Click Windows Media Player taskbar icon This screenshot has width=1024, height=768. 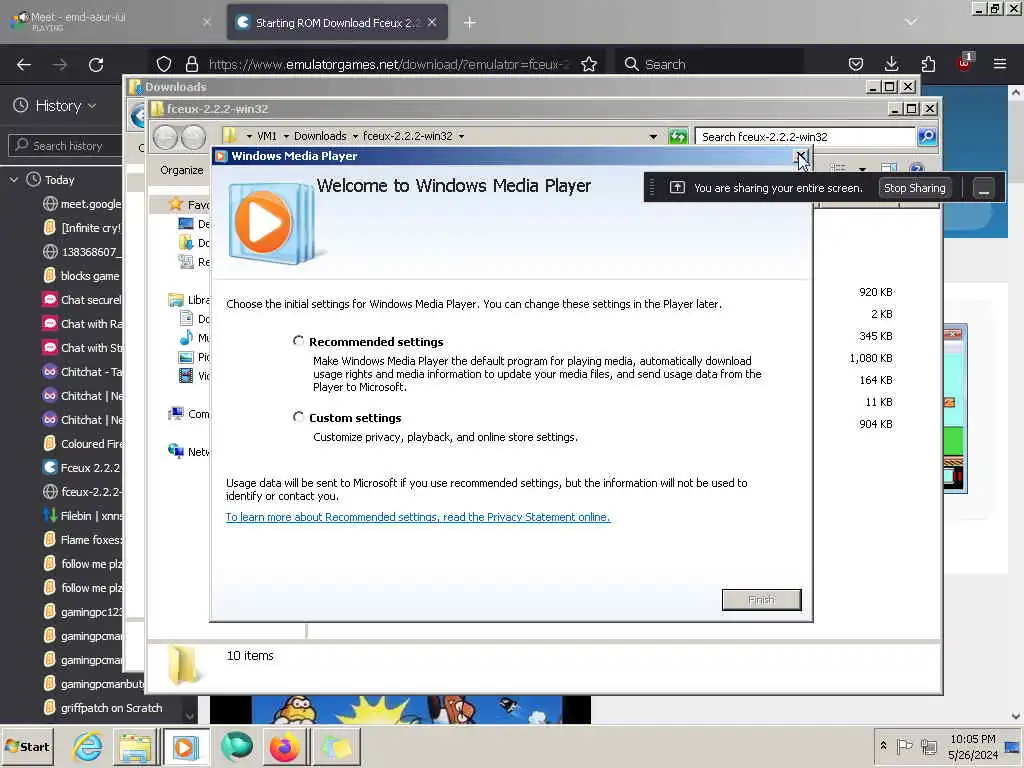coord(185,747)
